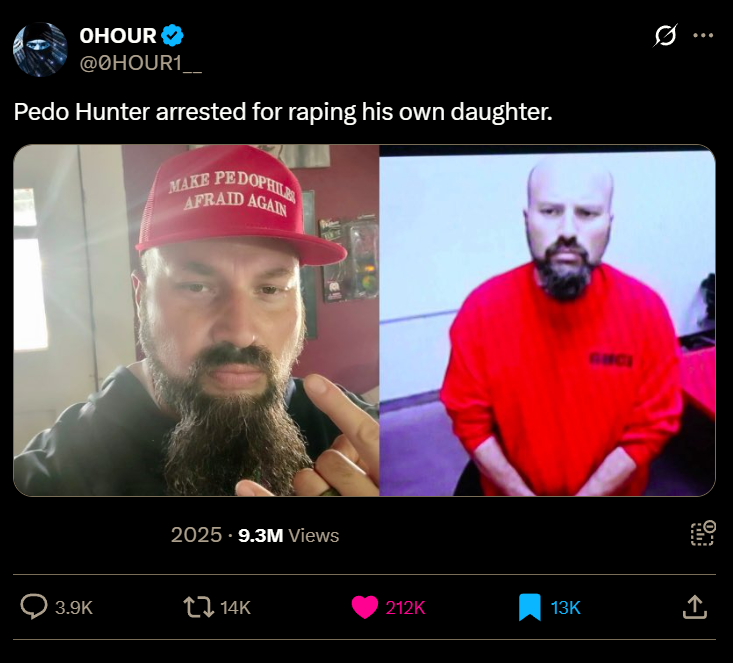Click the repost arrows icon
Screen dimensions: 733x663
tap(199, 607)
